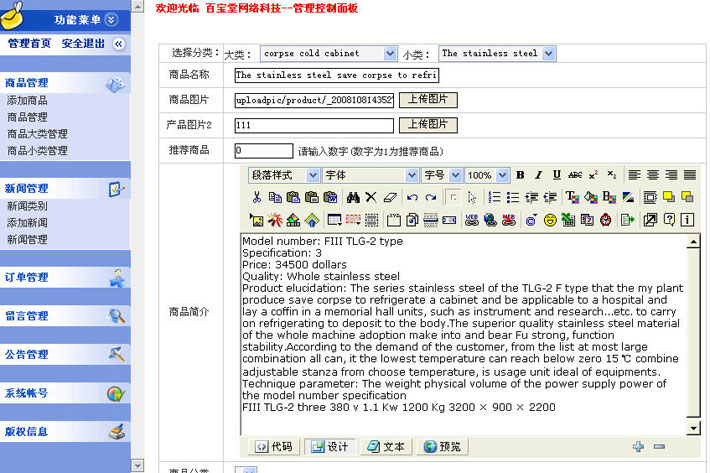
Task: Click the 安全退出 logout link
Action: tap(83, 44)
